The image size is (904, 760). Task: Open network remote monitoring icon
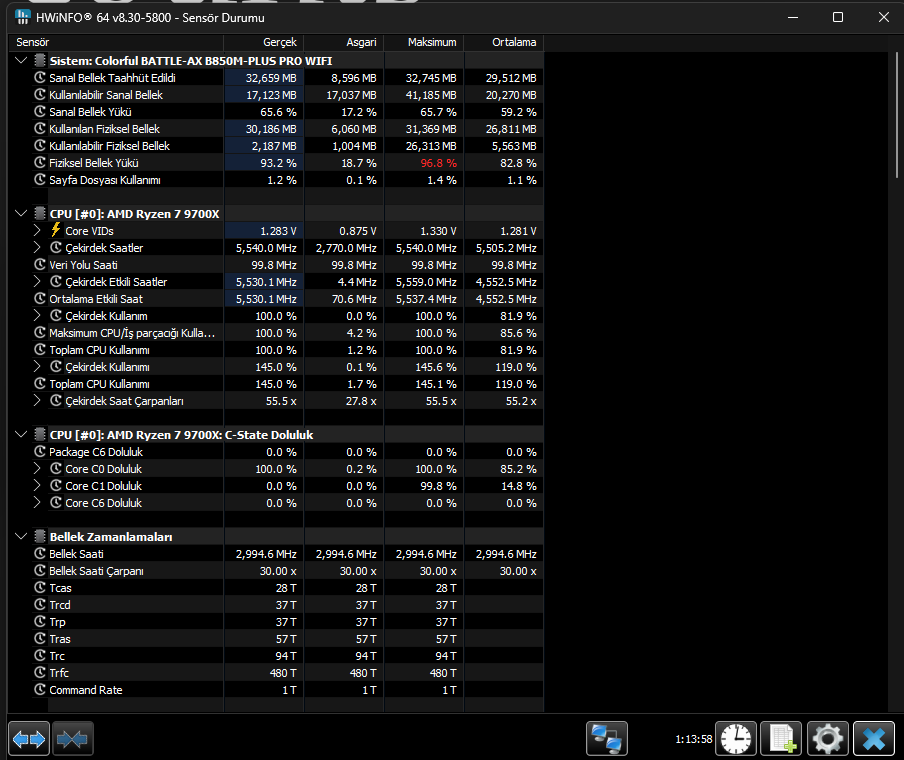(607, 738)
